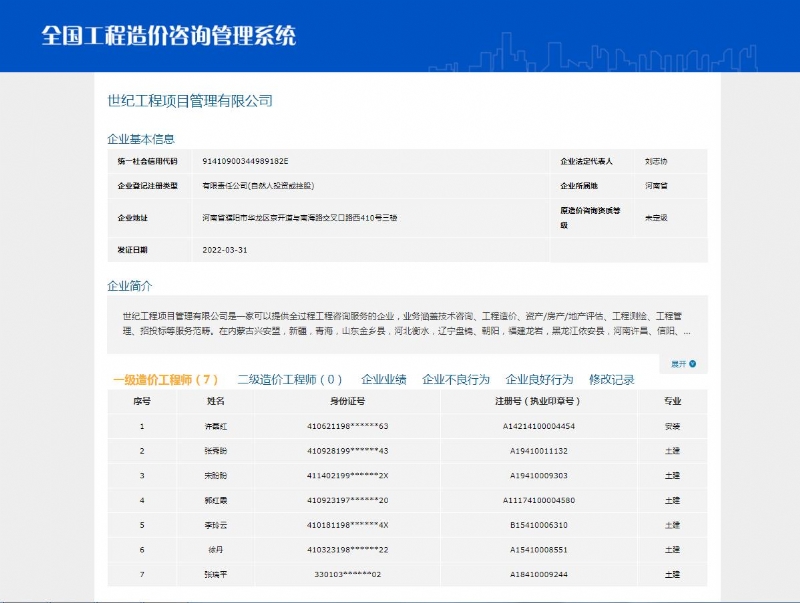Open the 企业不良行为 tab
The height and width of the screenshot is (603, 800).
(456, 380)
